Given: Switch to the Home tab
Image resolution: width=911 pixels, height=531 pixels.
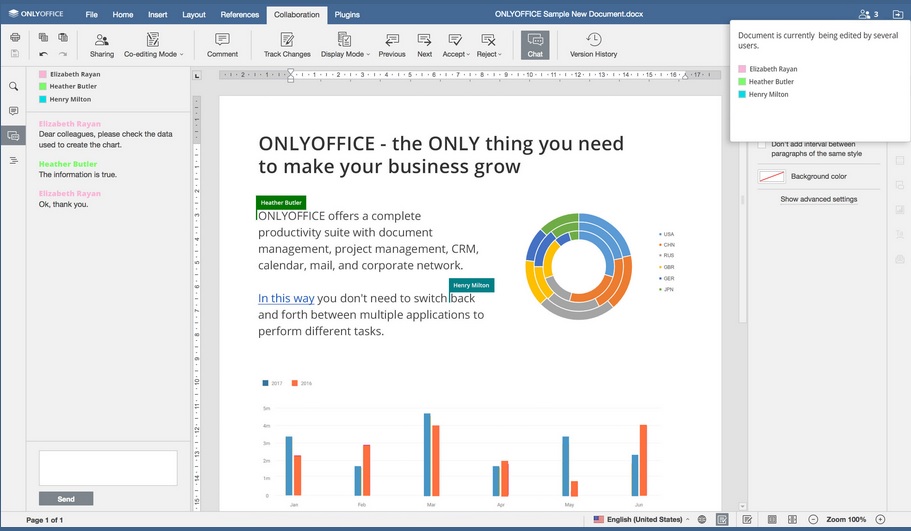Looking at the screenshot, I should coord(123,15).
